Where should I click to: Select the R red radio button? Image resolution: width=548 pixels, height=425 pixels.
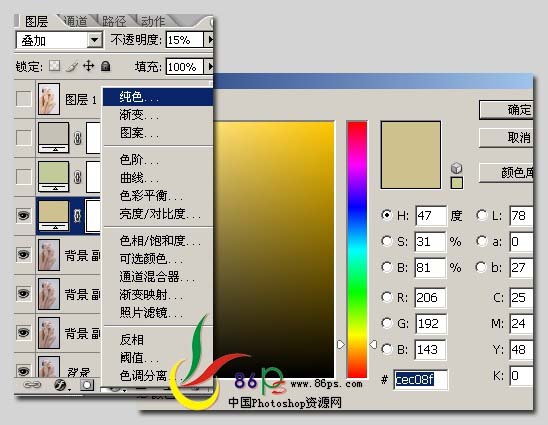click(x=387, y=297)
